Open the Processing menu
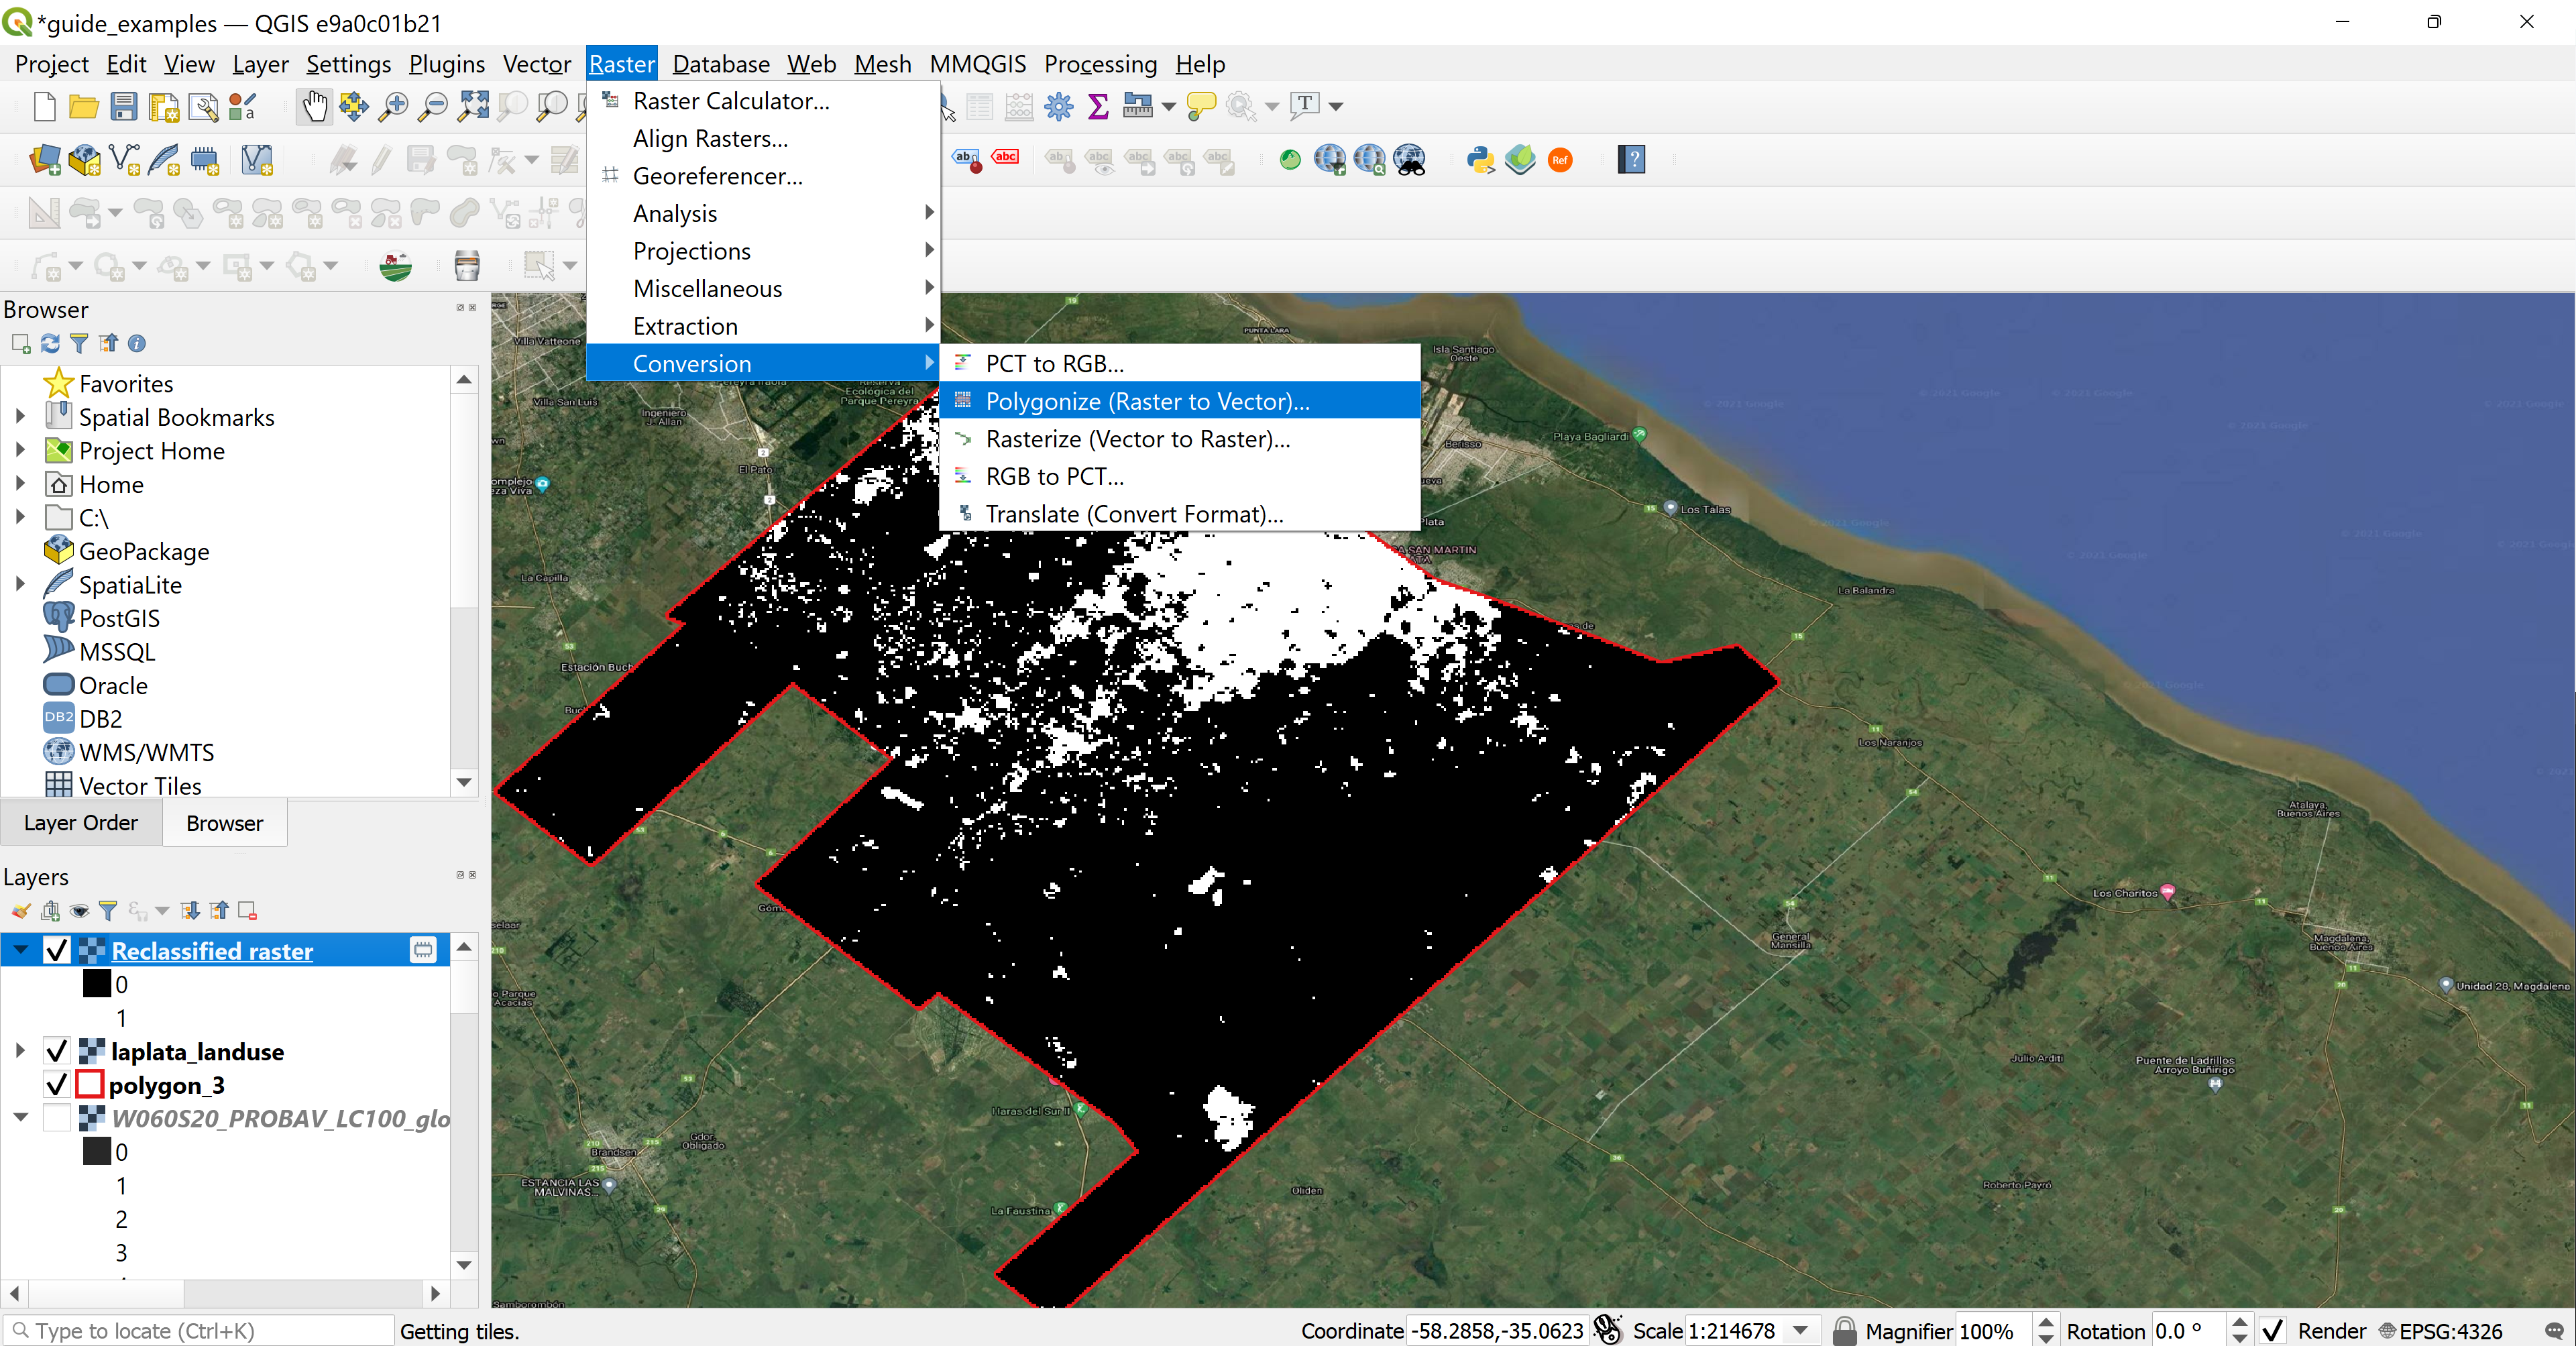2576x1346 pixels. pyautogui.click(x=1100, y=64)
